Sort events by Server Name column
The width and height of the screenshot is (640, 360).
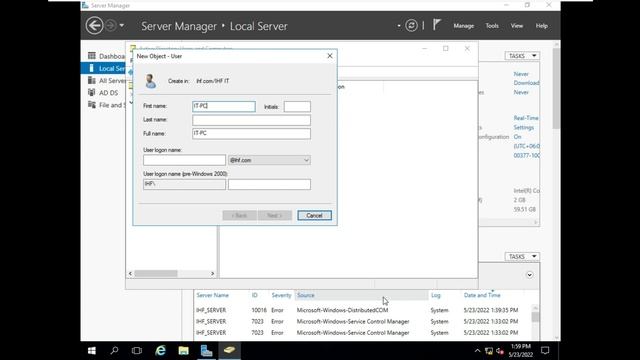[213, 295]
